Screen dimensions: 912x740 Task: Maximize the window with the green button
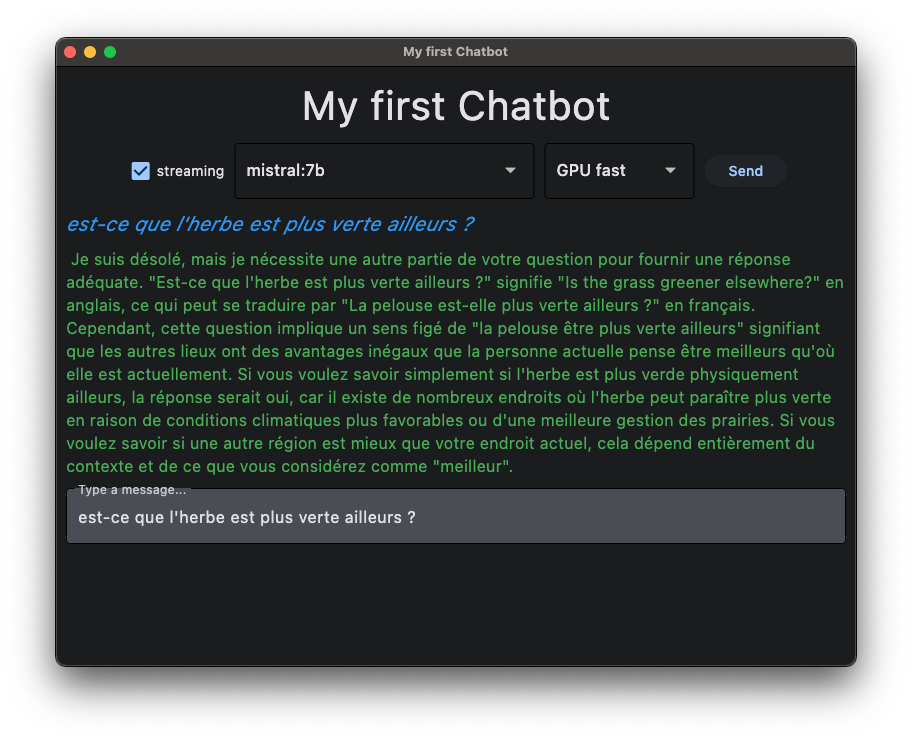coord(110,52)
